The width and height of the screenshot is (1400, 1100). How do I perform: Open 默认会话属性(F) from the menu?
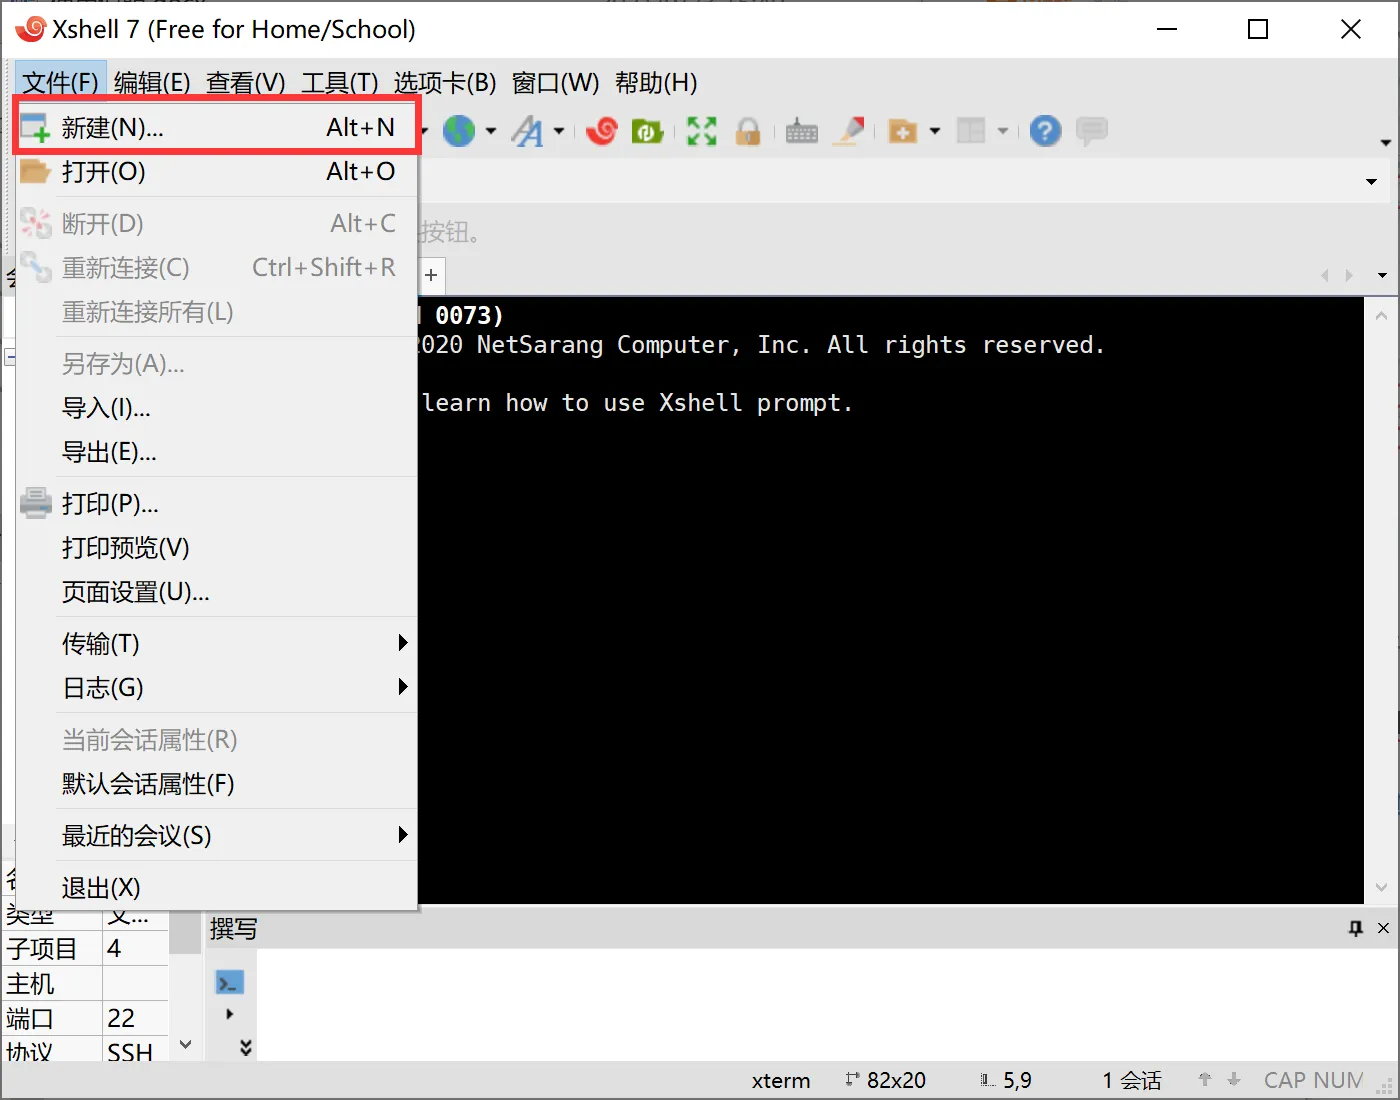coord(217,784)
